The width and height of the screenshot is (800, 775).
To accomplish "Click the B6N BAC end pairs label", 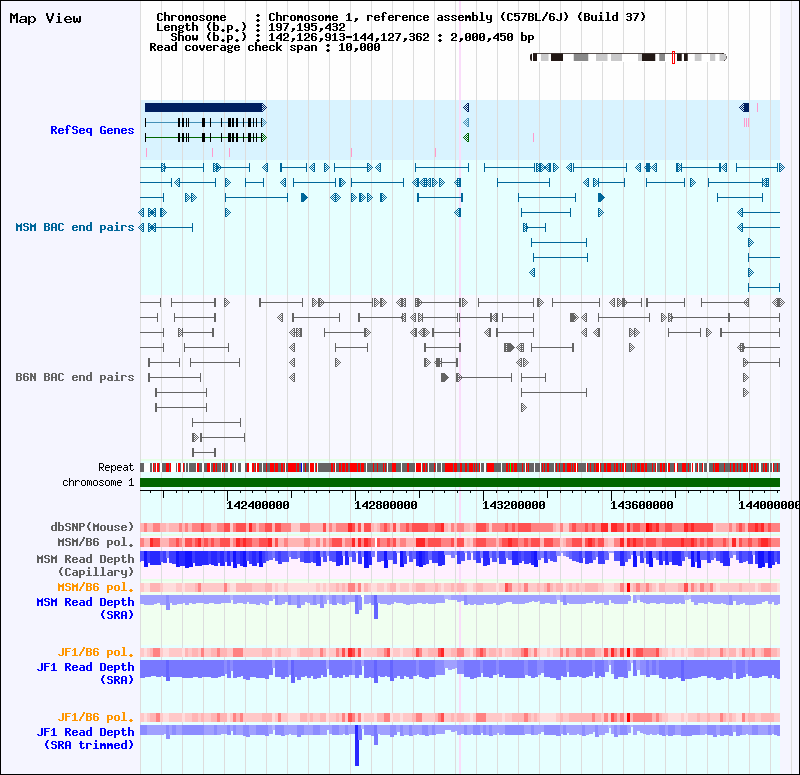I will (74, 377).
